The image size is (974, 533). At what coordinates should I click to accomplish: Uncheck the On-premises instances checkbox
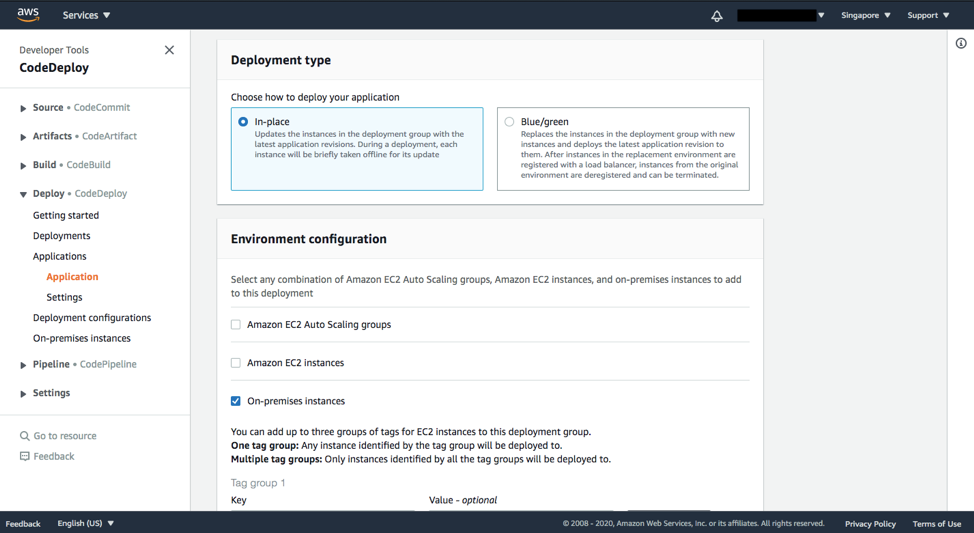click(x=235, y=401)
